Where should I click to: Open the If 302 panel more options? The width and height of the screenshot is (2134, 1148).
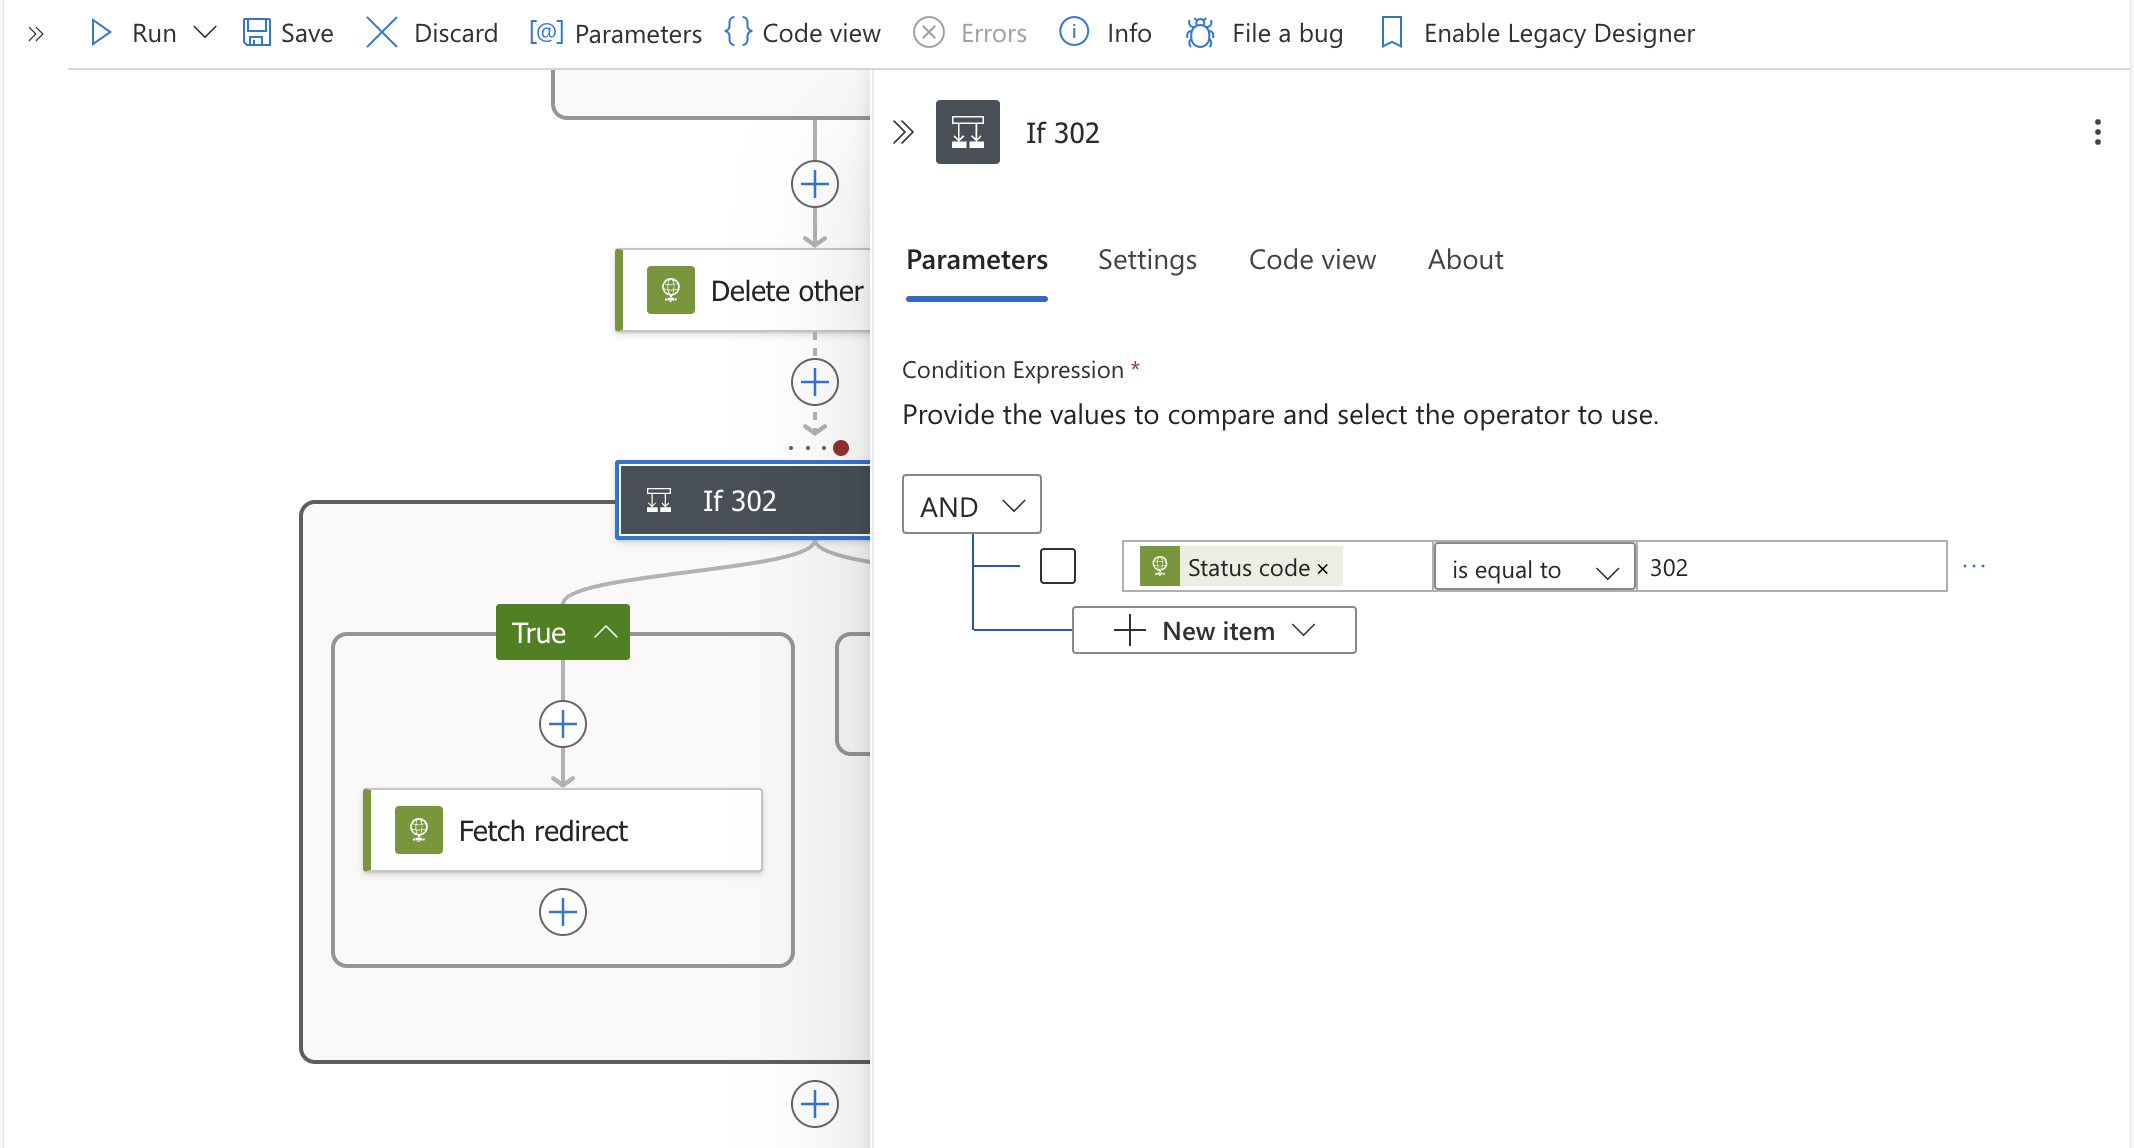pos(2097,132)
